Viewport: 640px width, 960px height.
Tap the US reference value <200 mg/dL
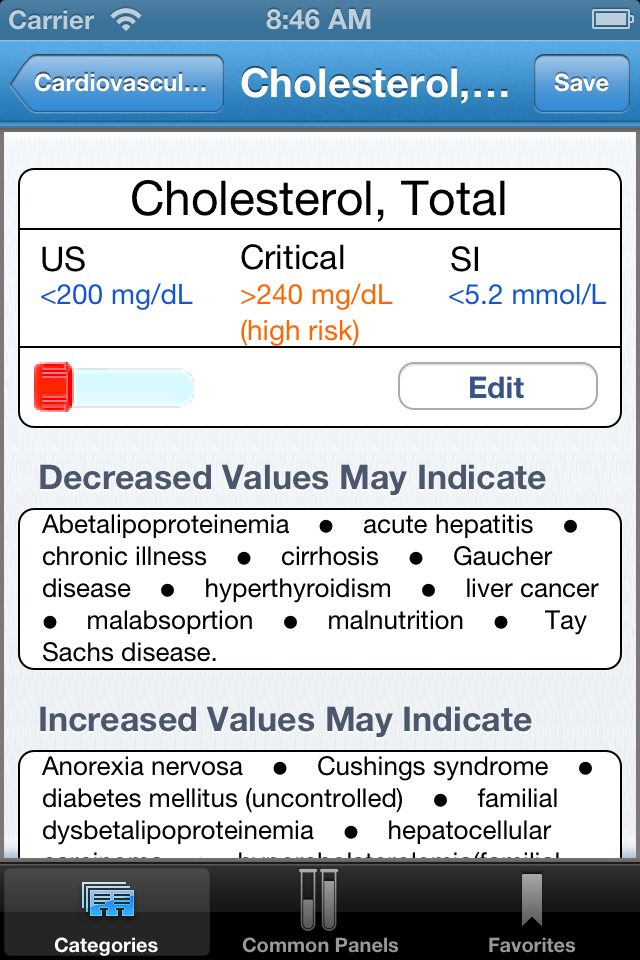click(x=116, y=295)
